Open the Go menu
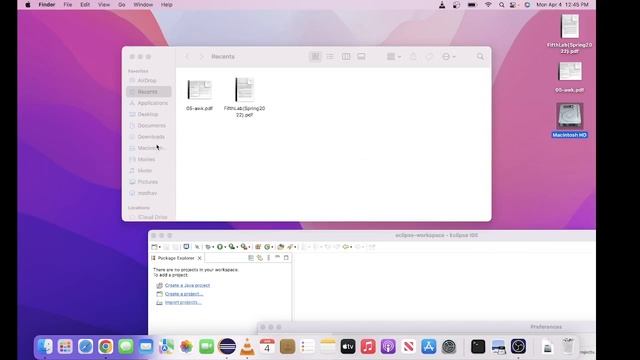 (x=122, y=5)
